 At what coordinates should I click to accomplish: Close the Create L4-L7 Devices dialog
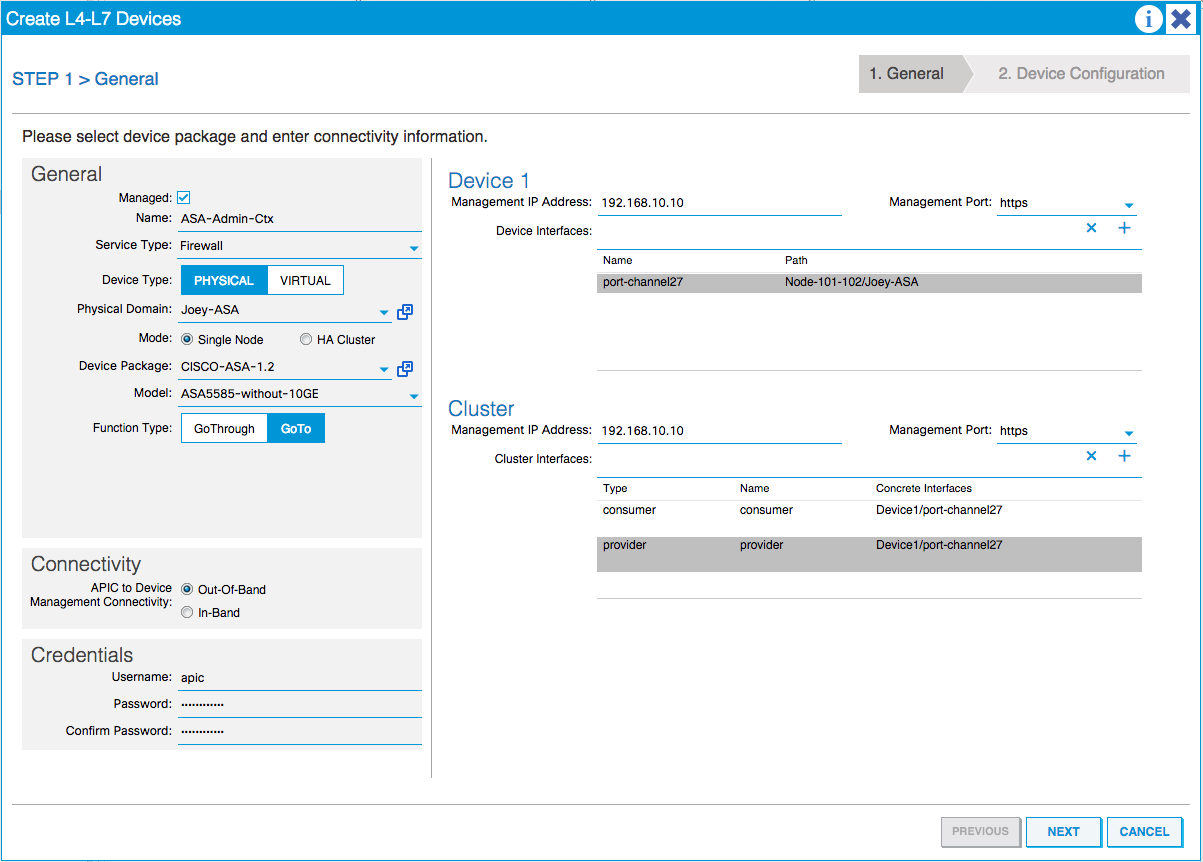coord(1180,19)
